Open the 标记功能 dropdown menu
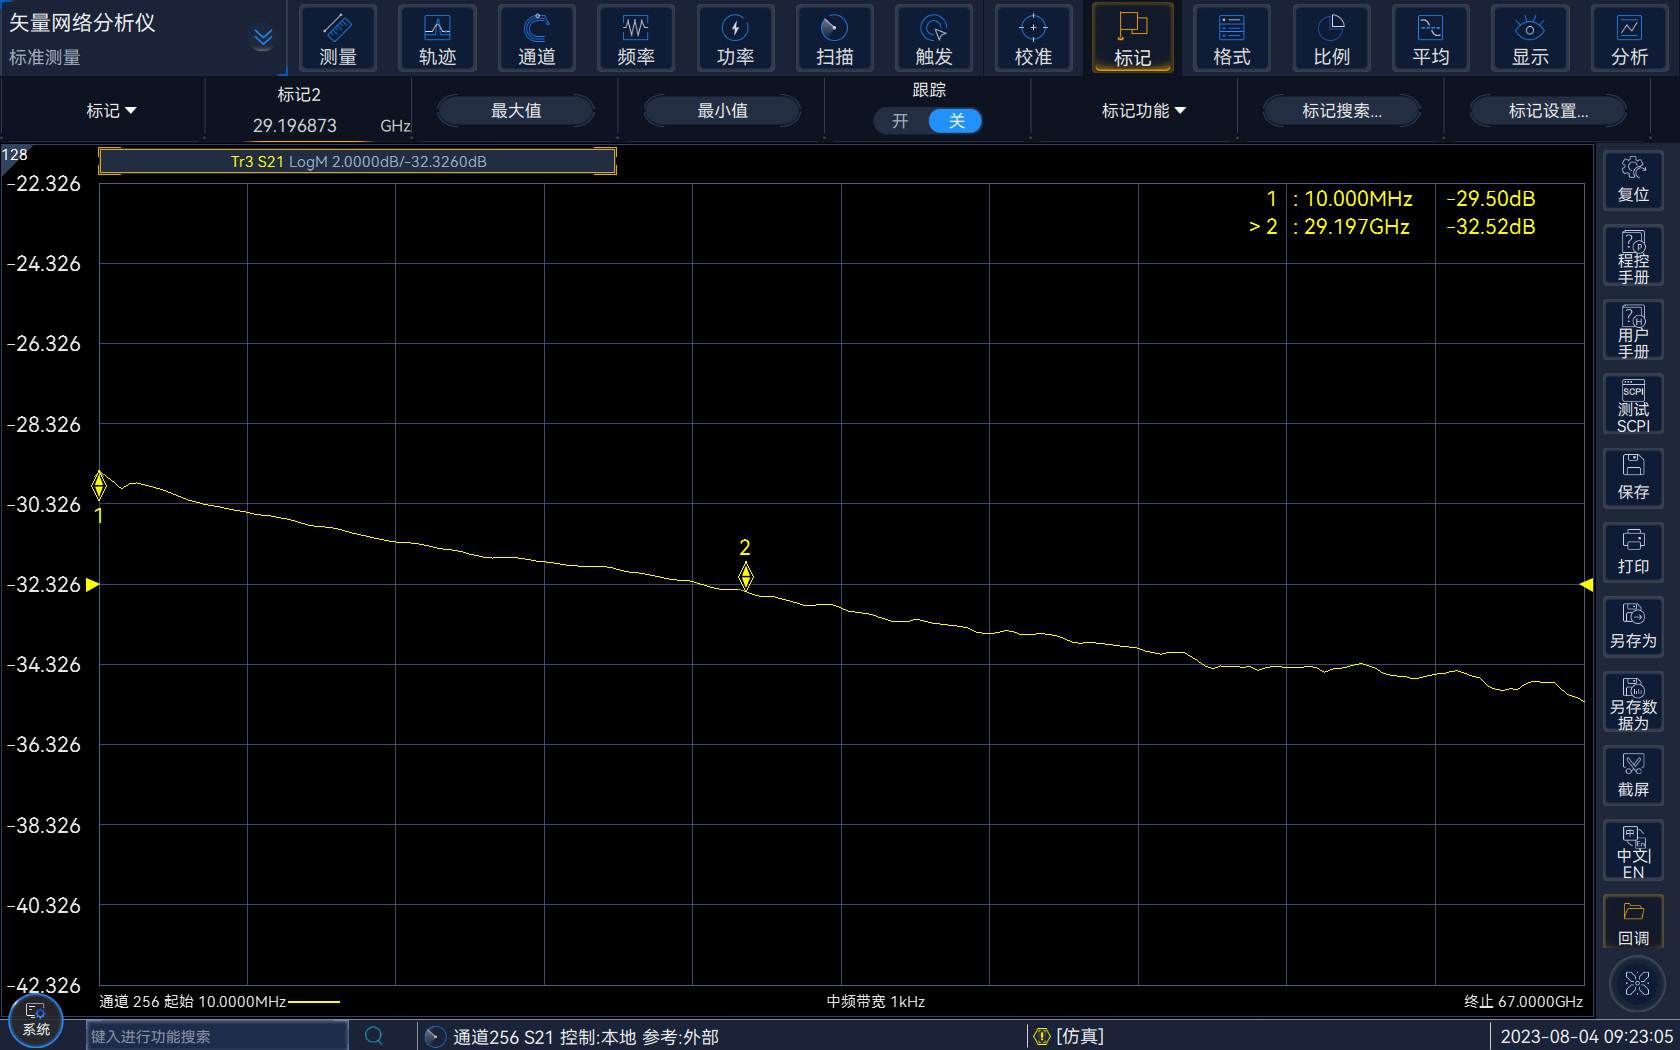 tap(1143, 111)
